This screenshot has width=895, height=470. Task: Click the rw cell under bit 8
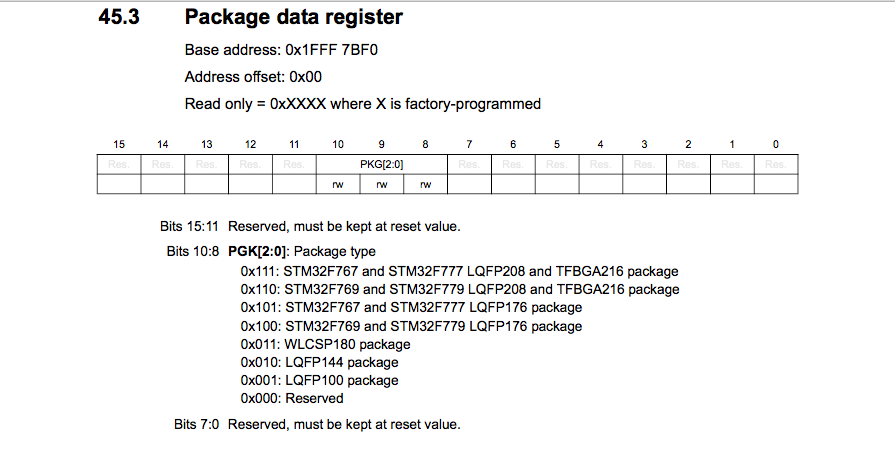pos(426,184)
